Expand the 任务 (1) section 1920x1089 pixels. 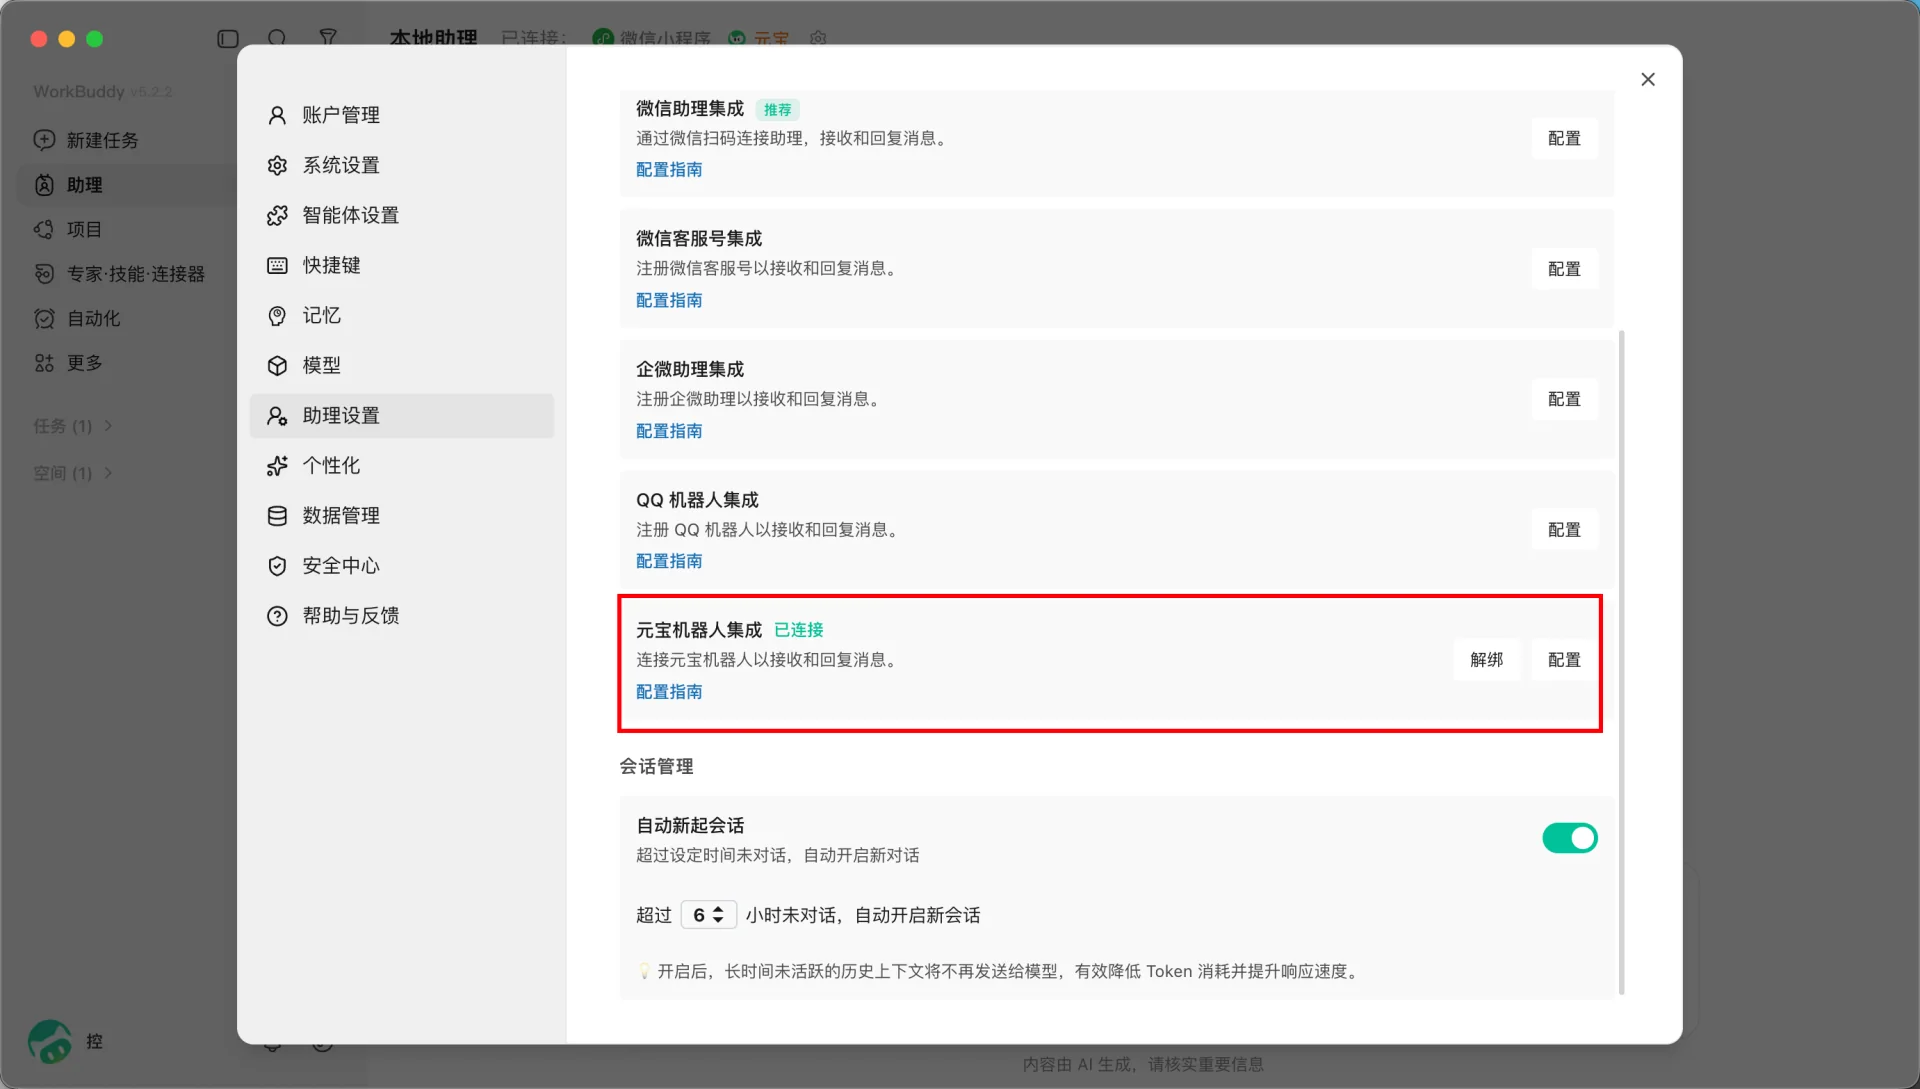click(73, 426)
